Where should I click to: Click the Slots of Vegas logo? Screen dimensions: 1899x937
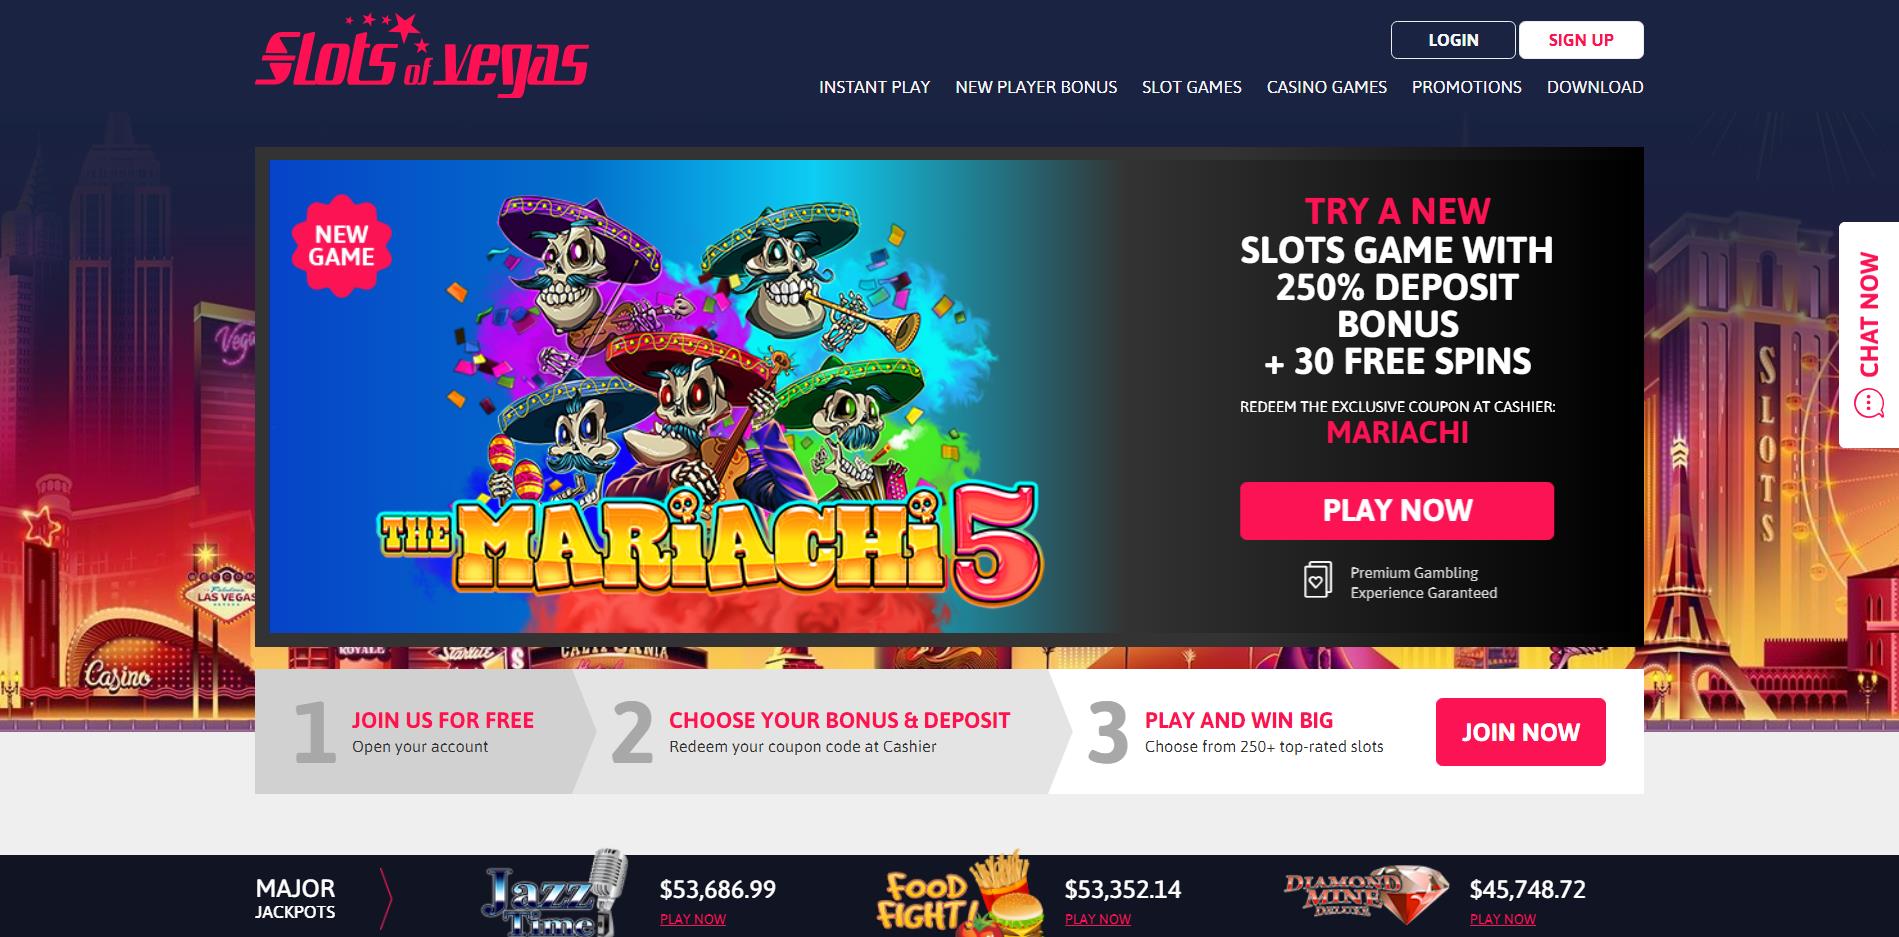(421, 55)
